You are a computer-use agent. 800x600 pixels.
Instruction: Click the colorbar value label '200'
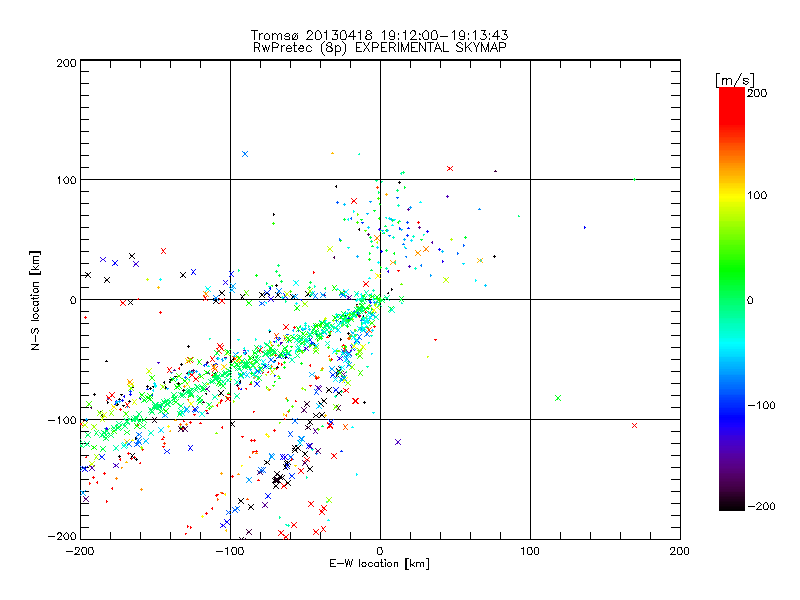coord(757,93)
